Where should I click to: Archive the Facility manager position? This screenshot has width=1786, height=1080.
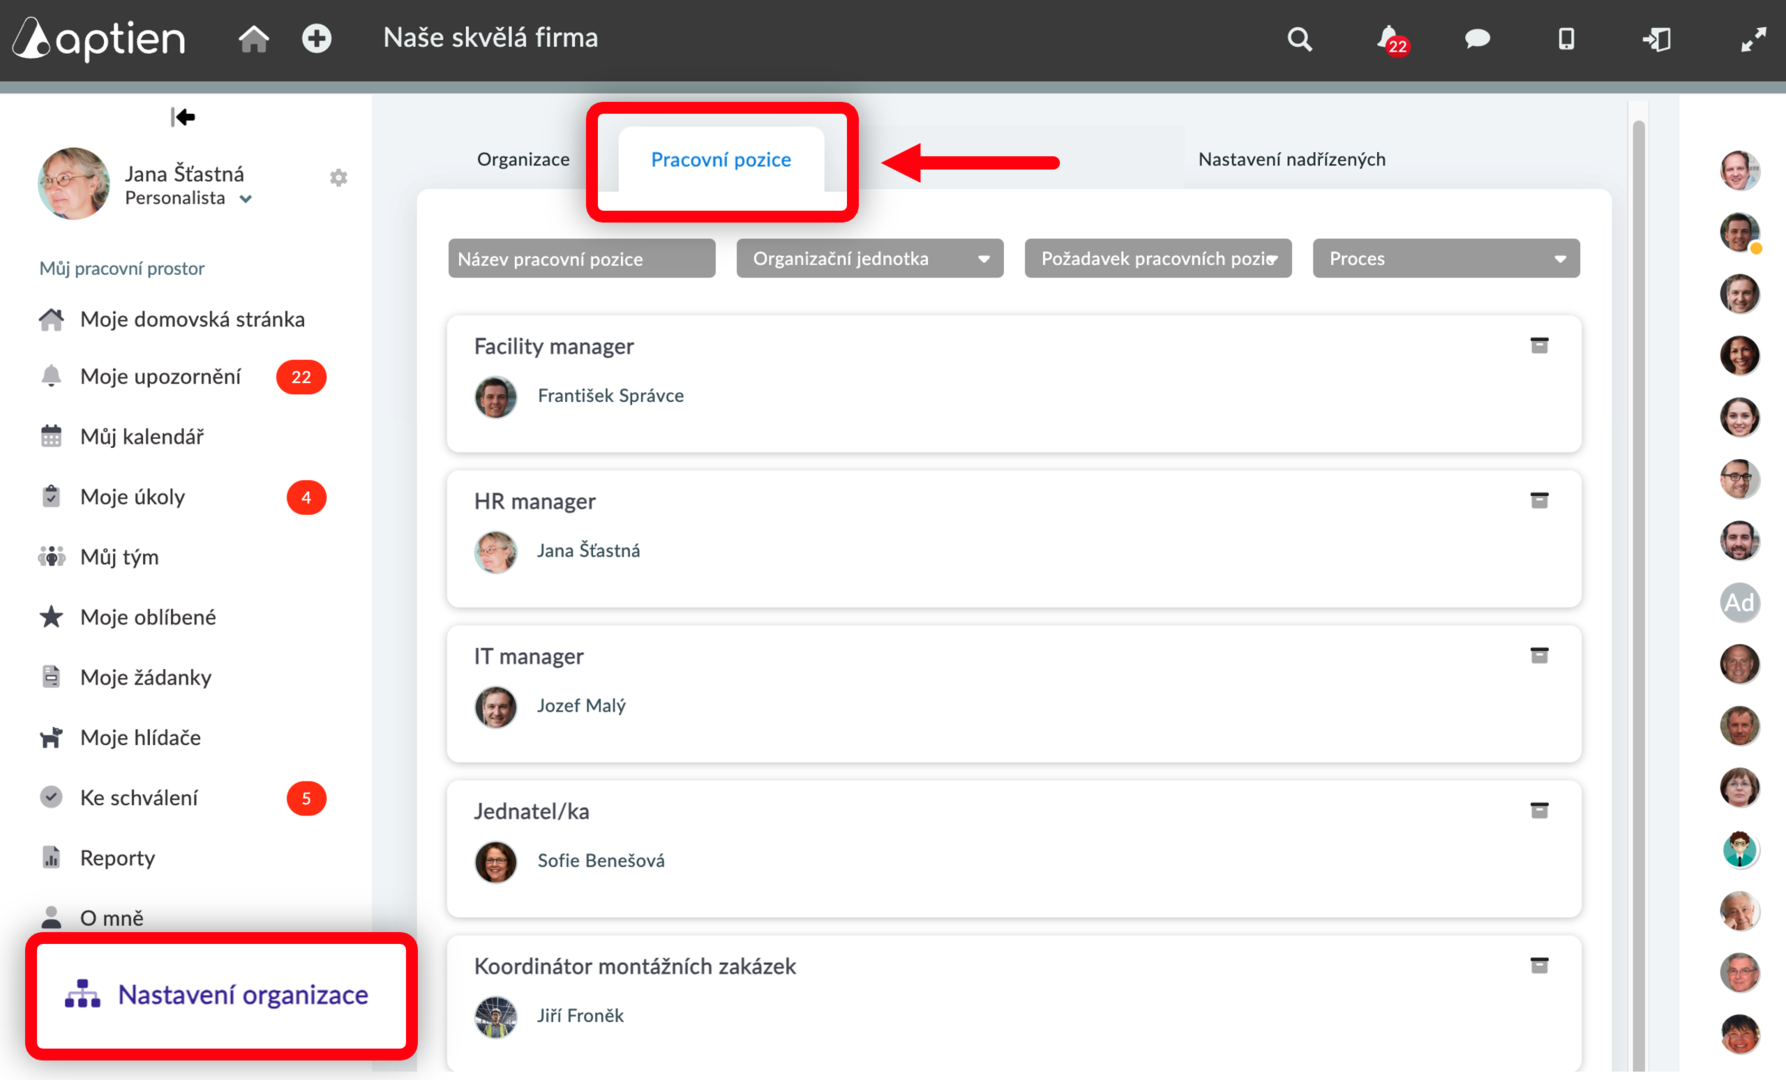point(1539,346)
